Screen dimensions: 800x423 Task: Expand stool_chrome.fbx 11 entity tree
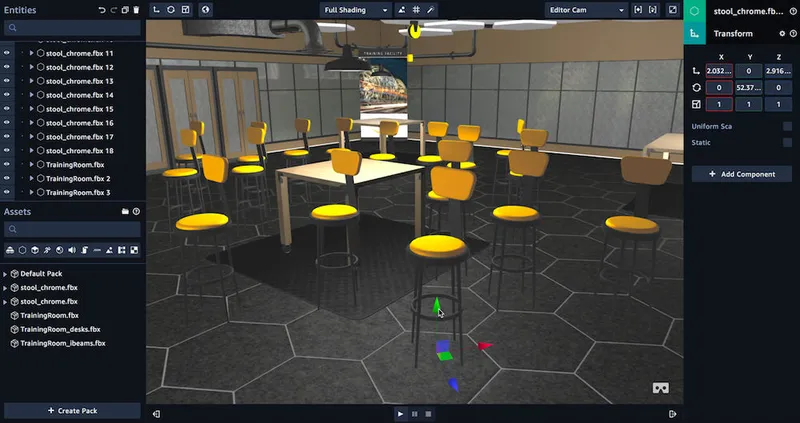click(32, 53)
